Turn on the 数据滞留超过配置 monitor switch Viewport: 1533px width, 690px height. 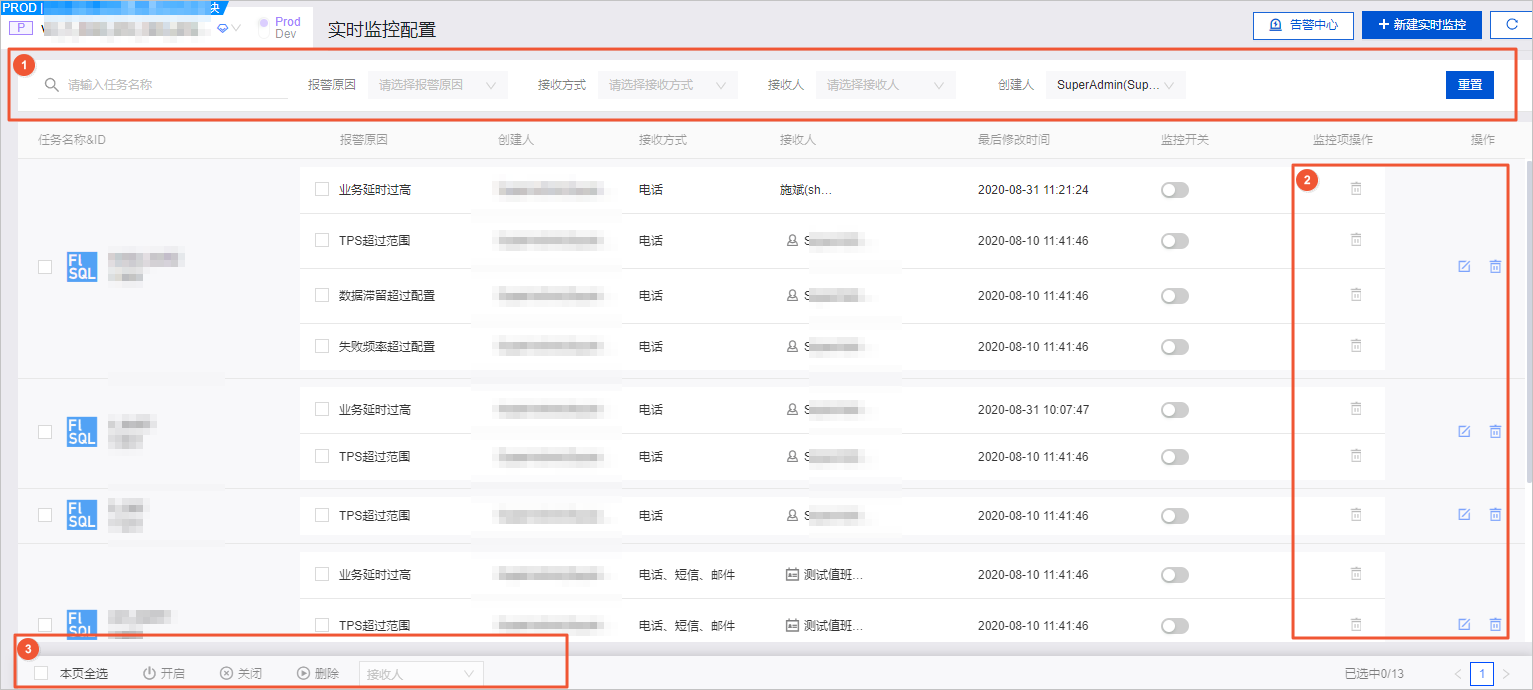(x=1175, y=296)
